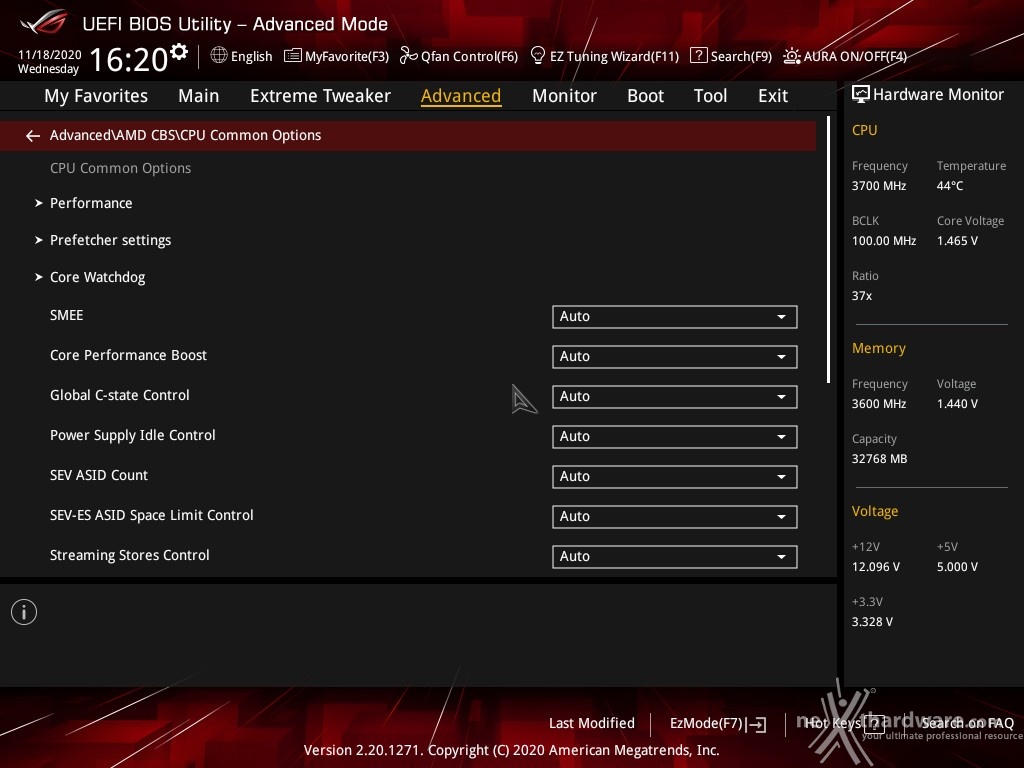Click the +12V reading 12.096 V
The width and height of the screenshot is (1024, 768).
point(875,567)
